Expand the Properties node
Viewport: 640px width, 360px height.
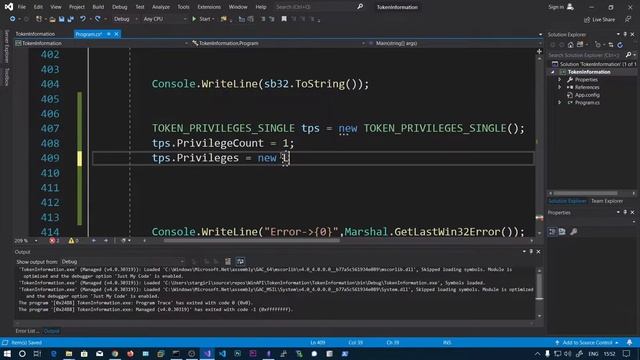pyautogui.click(x=560, y=80)
